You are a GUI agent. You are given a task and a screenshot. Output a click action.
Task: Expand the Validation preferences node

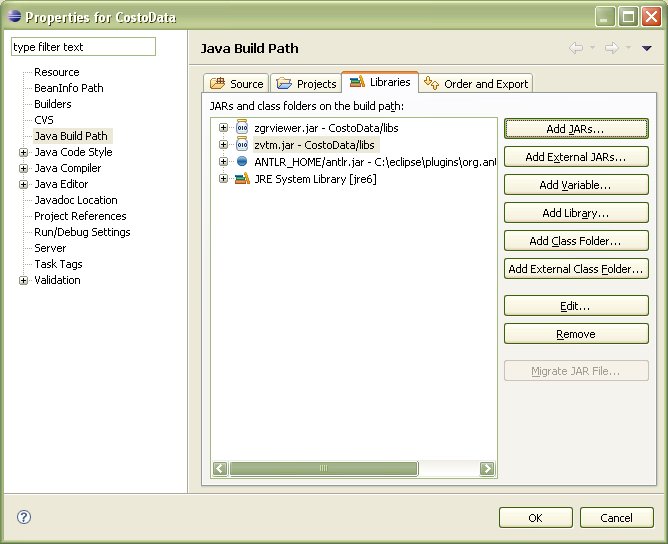coord(23,280)
